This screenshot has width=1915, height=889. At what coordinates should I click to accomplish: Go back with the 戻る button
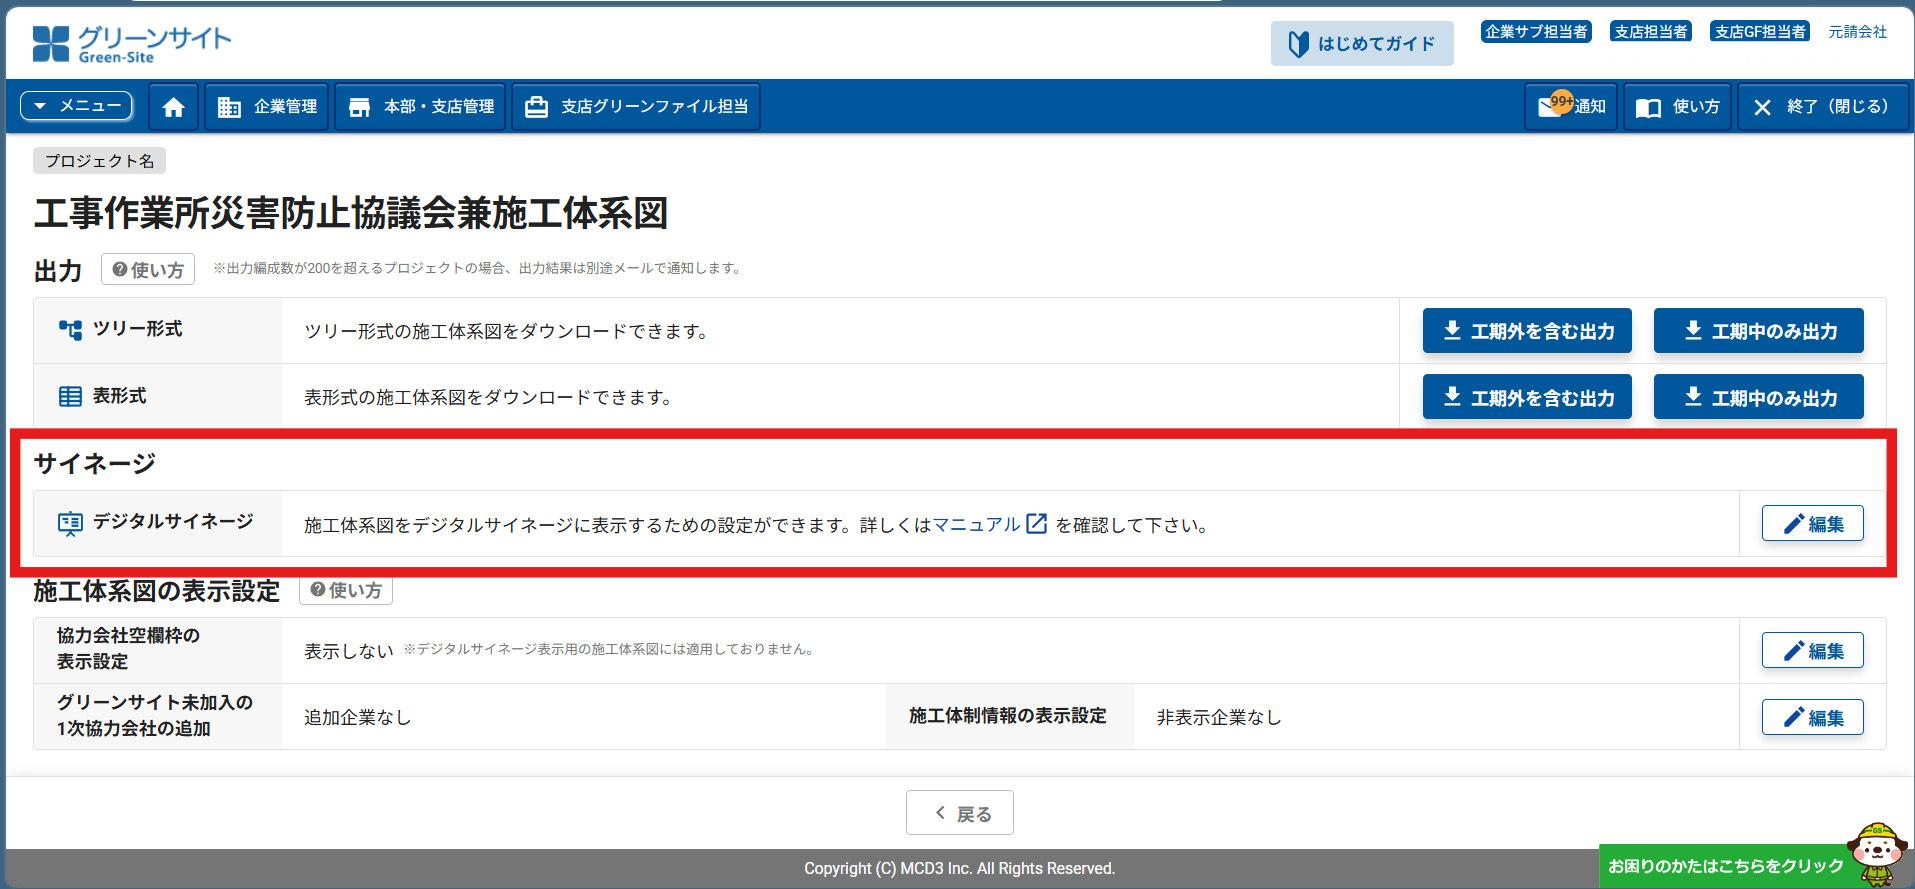click(959, 813)
